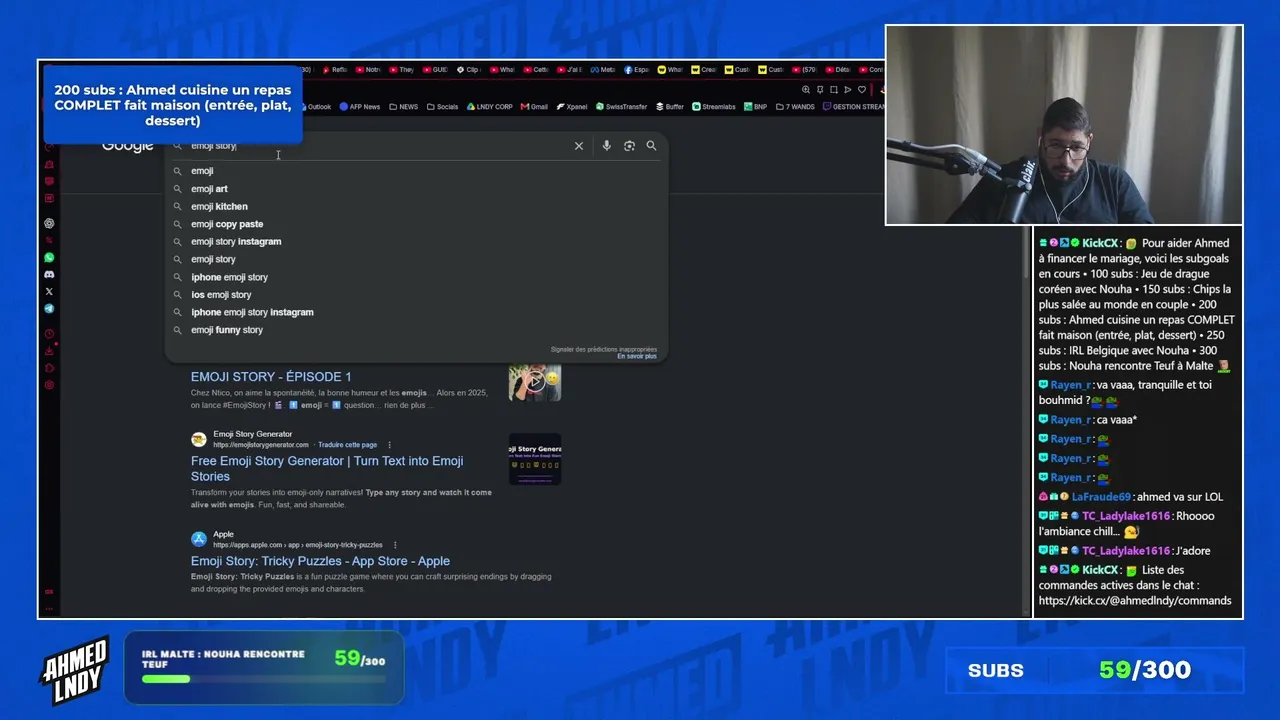Viewport: 1280px width, 720px height.
Task: Select the "emoji" suggestion
Action: click(x=415, y=171)
